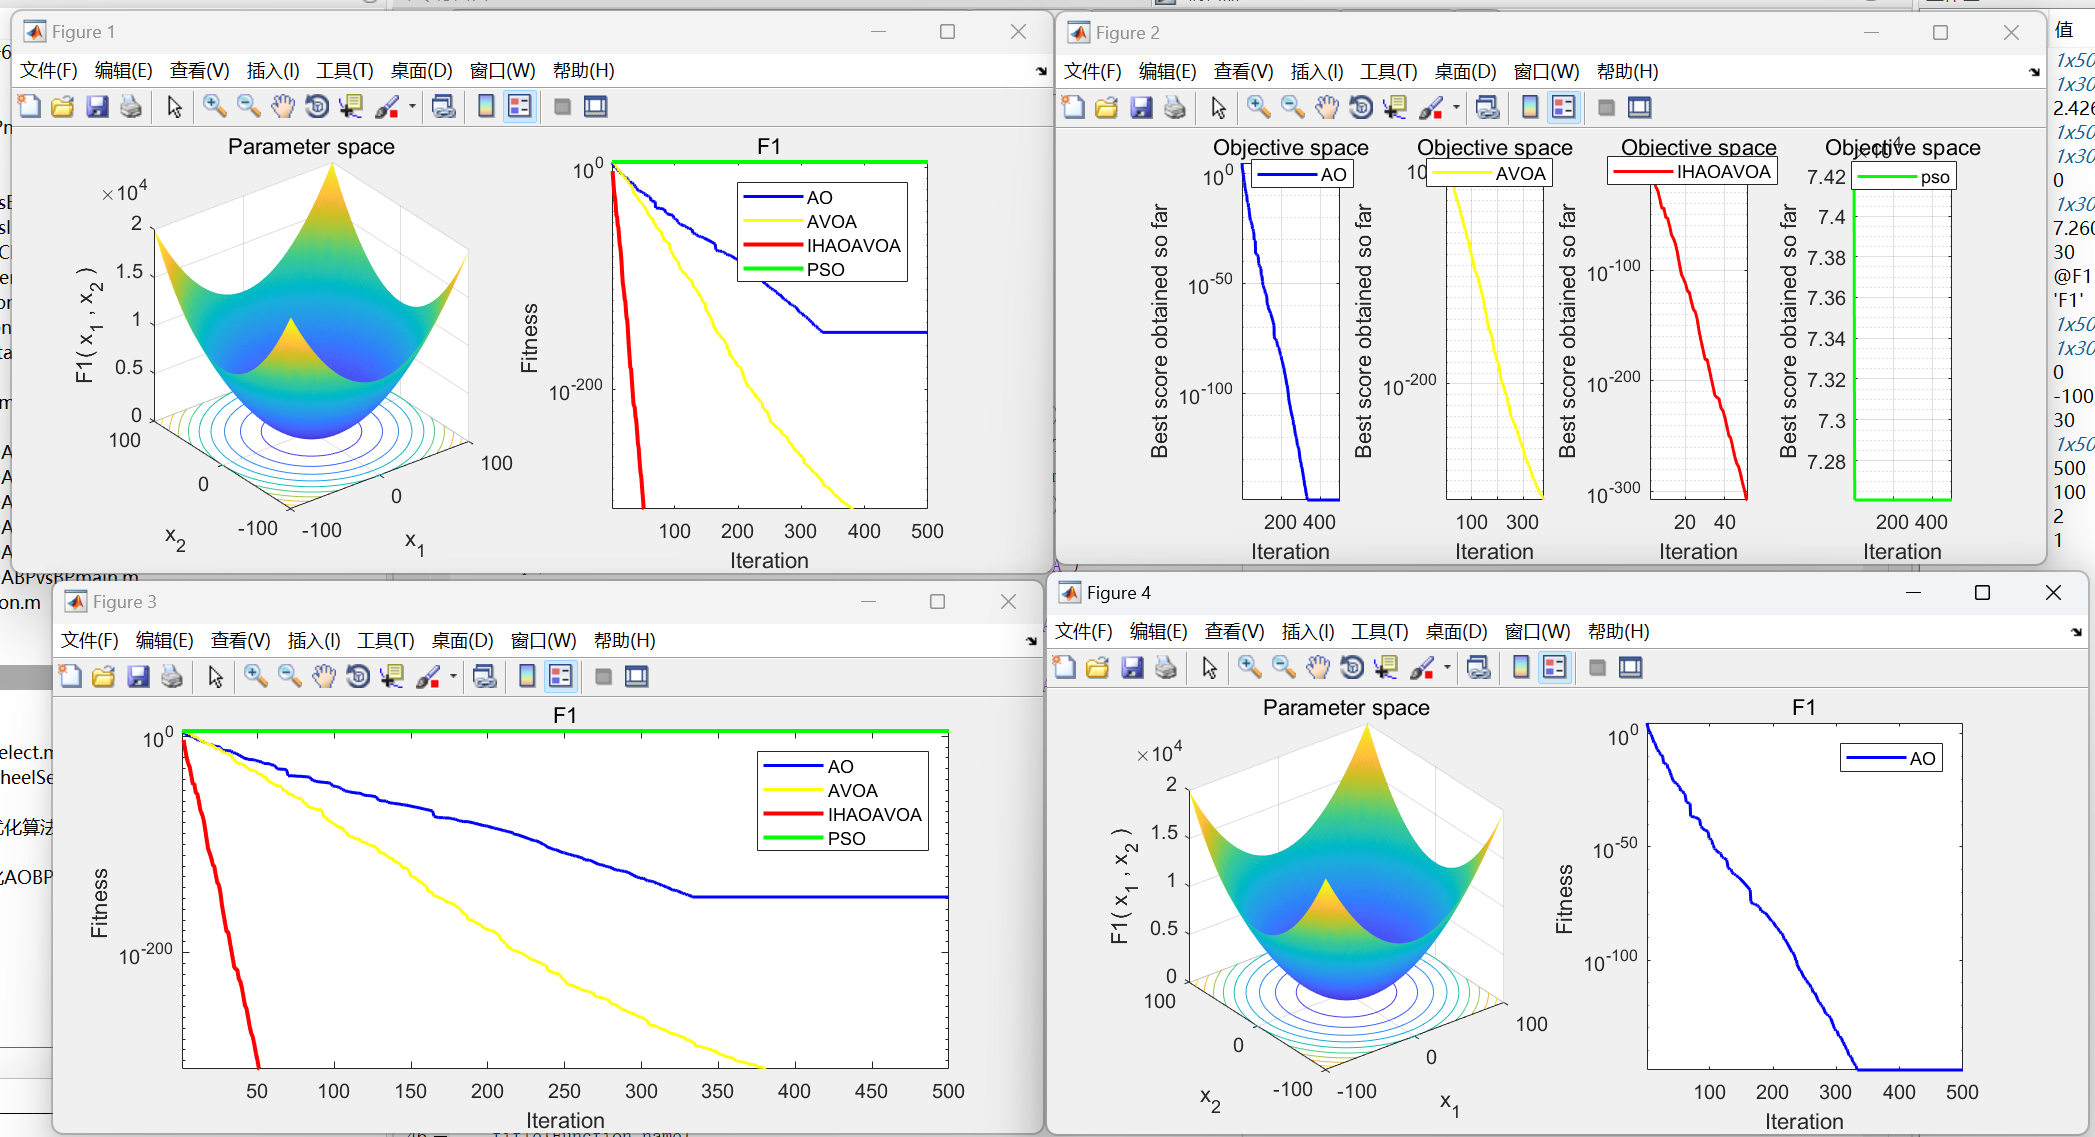Viewport: 2095px width, 1137px height.
Task: Click Zoom Out tool in Figure 2
Action: 1292,107
